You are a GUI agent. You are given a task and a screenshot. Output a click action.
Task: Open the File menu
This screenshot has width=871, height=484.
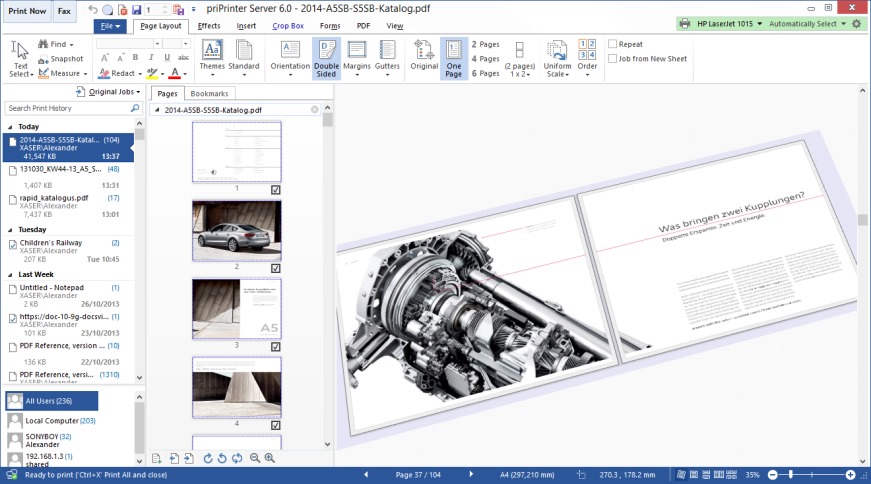pos(110,26)
